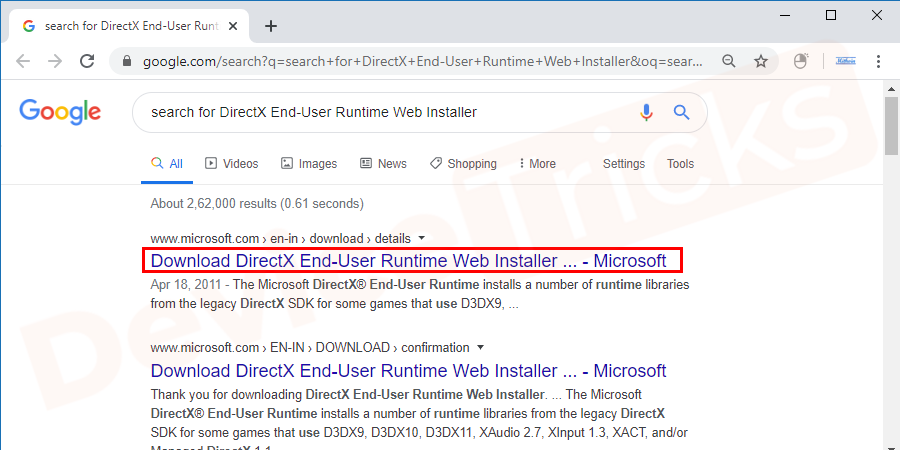
Task: Switch to News results
Action: [383, 164]
